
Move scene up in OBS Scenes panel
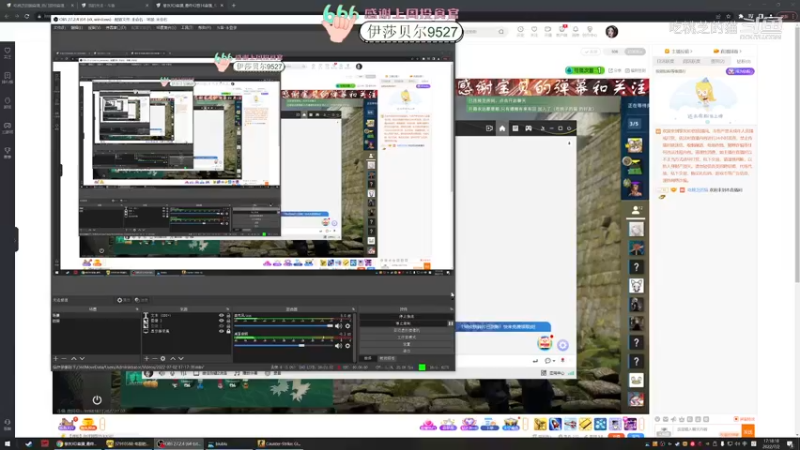click(73, 359)
